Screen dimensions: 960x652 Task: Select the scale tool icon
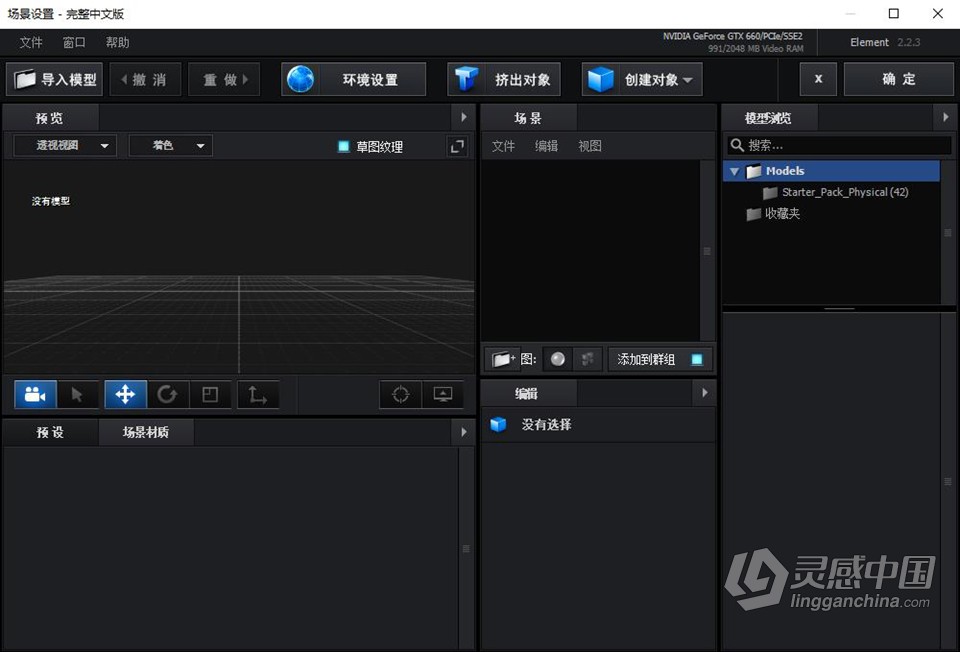coord(210,394)
